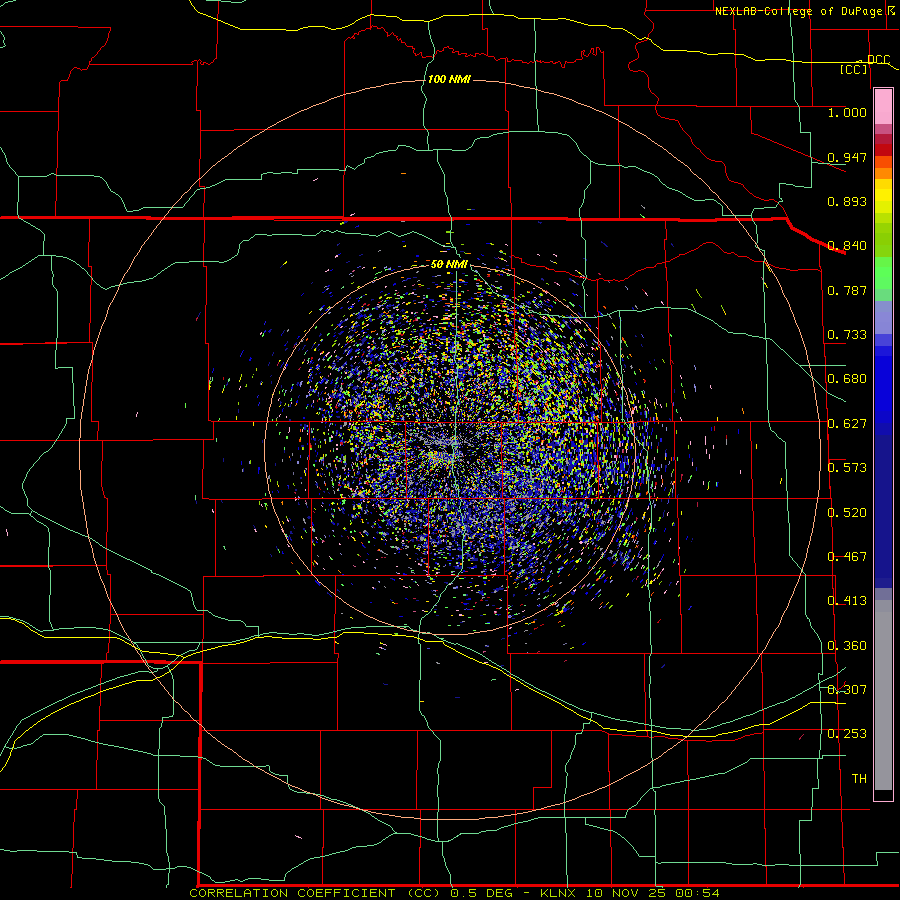Click the 0.787 scale value
900x900 pixels.
tap(847, 290)
